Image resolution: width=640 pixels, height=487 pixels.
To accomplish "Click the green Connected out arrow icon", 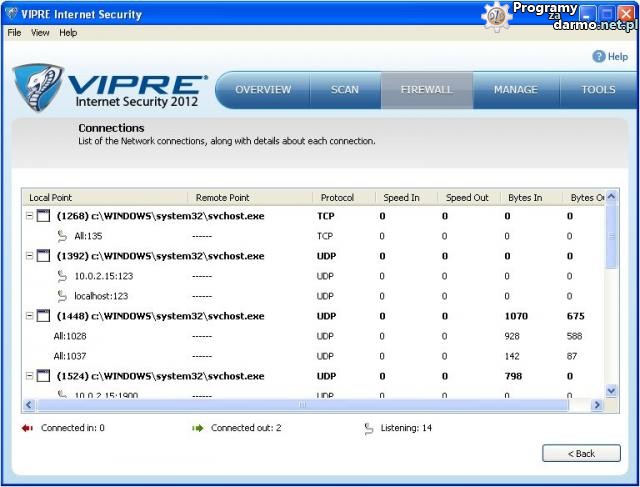I will coord(198,428).
